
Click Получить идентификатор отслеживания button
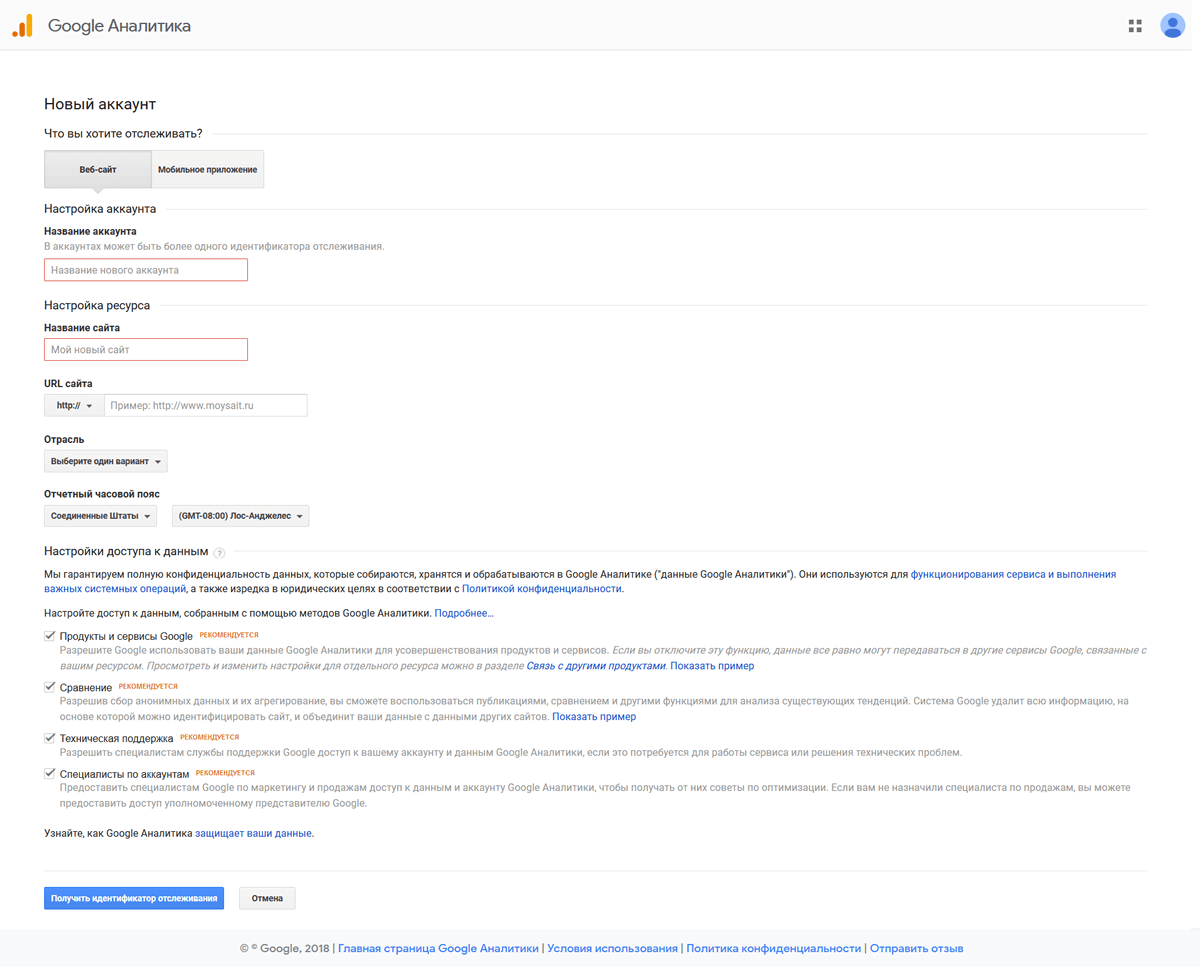(x=134, y=898)
